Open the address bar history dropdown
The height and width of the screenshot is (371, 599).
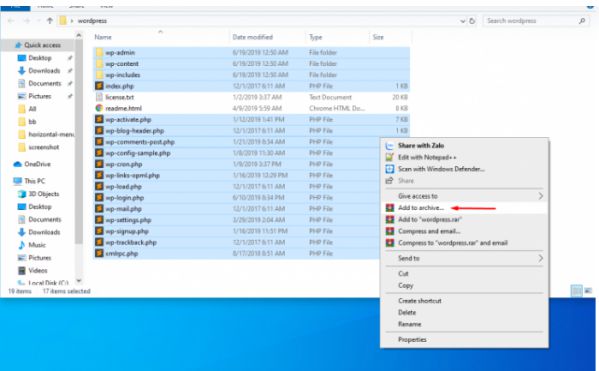coord(463,21)
